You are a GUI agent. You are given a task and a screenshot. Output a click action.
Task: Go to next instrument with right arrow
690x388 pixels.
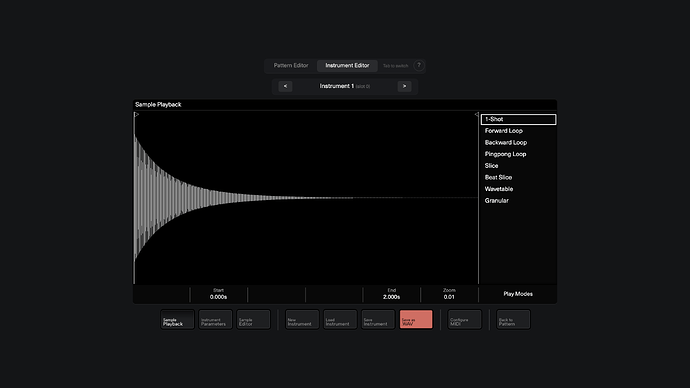404,86
